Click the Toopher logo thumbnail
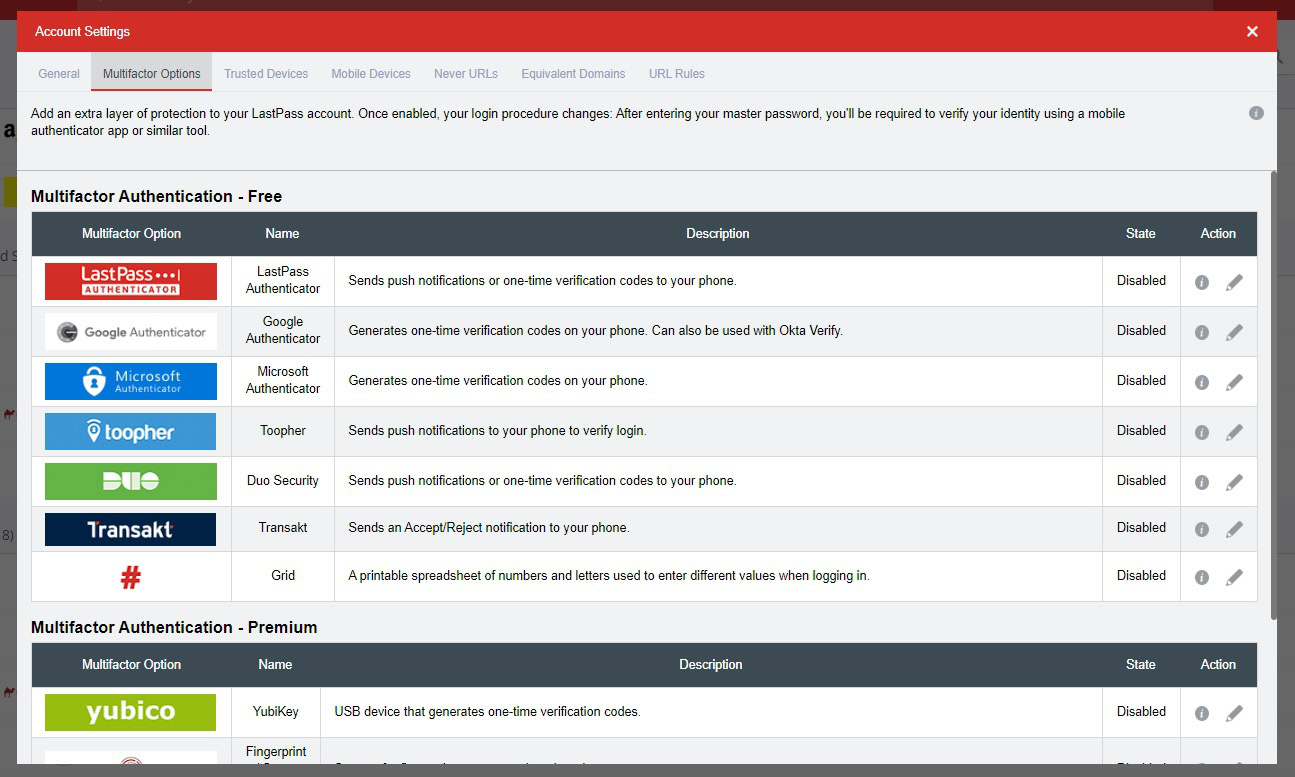 click(x=131, y=432)
